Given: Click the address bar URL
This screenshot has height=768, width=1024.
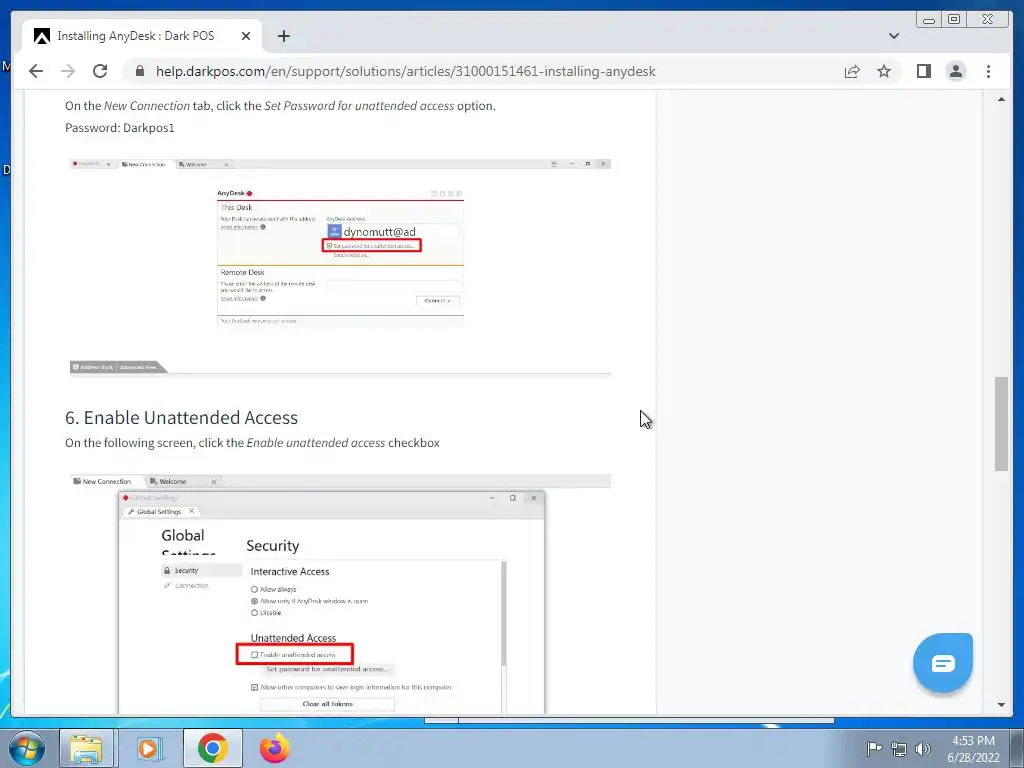Looking at the screenshot, I should click(x=405, y=71).
